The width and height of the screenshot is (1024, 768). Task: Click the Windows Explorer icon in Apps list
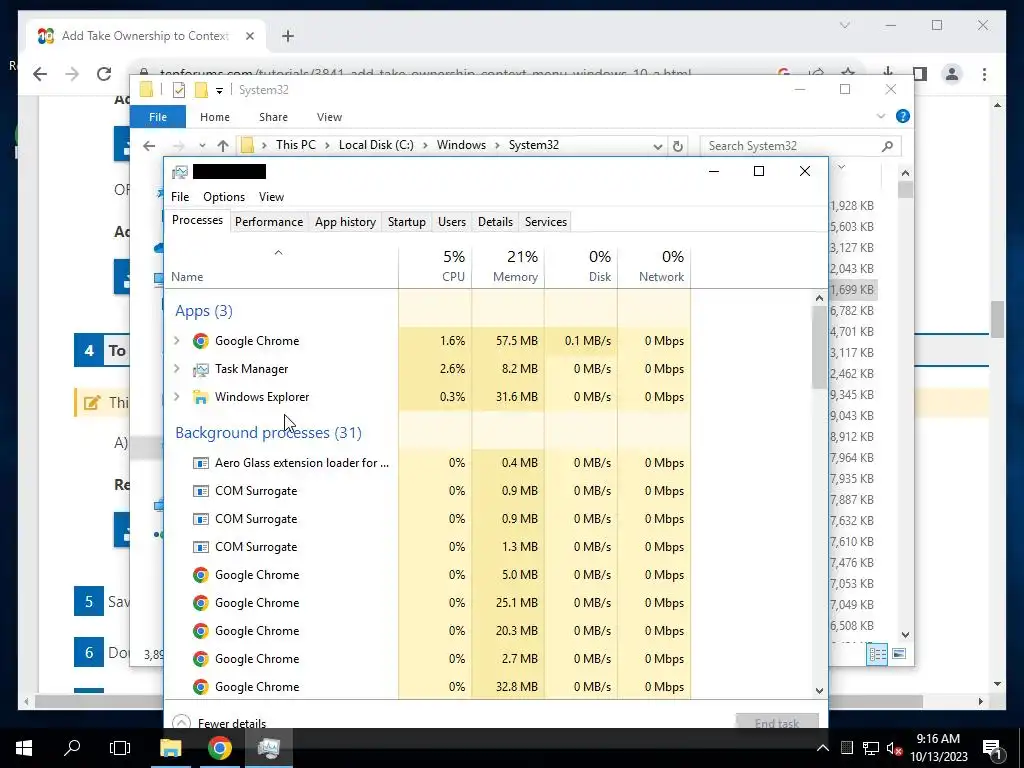pos(200,397)
